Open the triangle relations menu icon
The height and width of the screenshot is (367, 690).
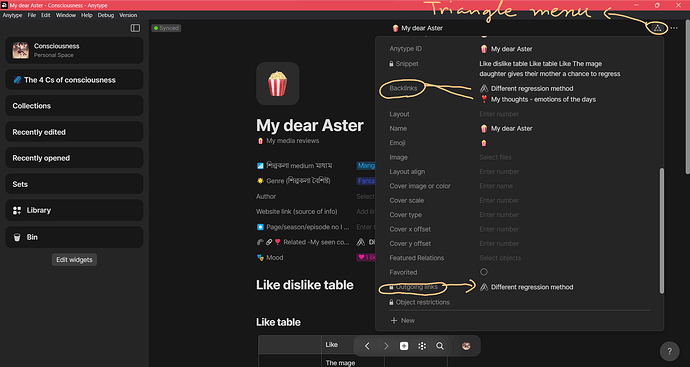coord(657,28)
